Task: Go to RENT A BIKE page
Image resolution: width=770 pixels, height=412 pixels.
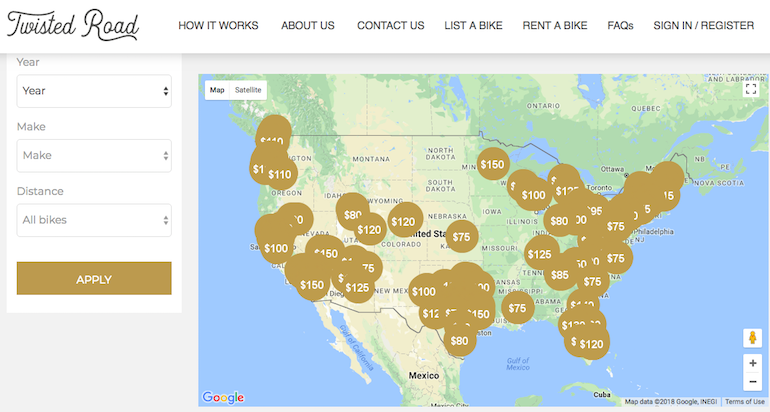Action: 555,25
